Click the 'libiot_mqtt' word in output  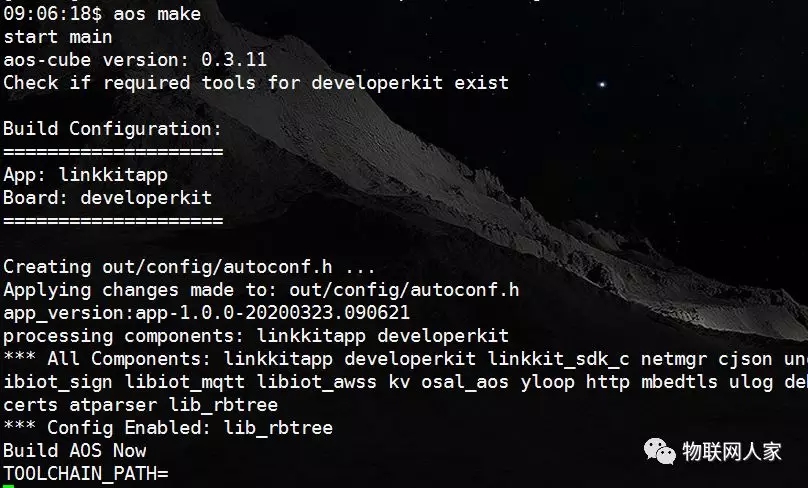(x=184, y=382)
